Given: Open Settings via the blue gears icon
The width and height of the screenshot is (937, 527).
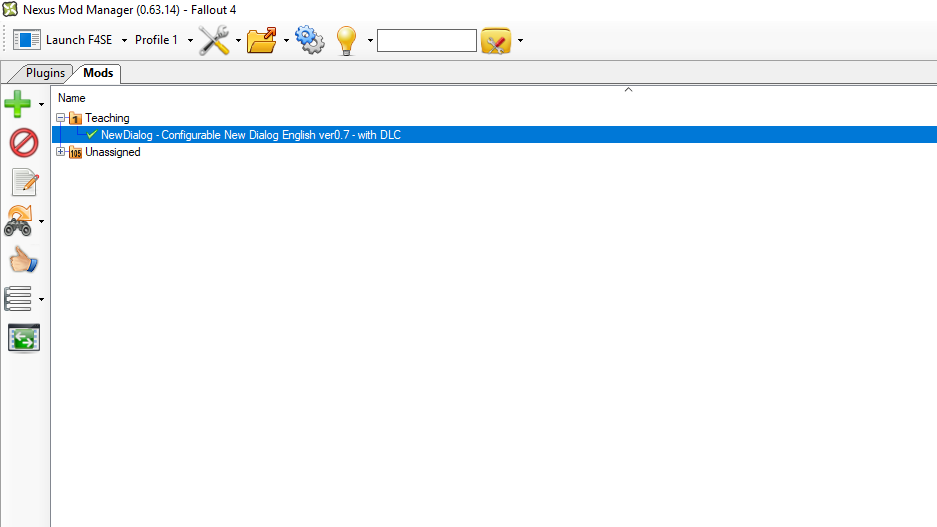Looking at the screenshot, I should click(310, 40).
